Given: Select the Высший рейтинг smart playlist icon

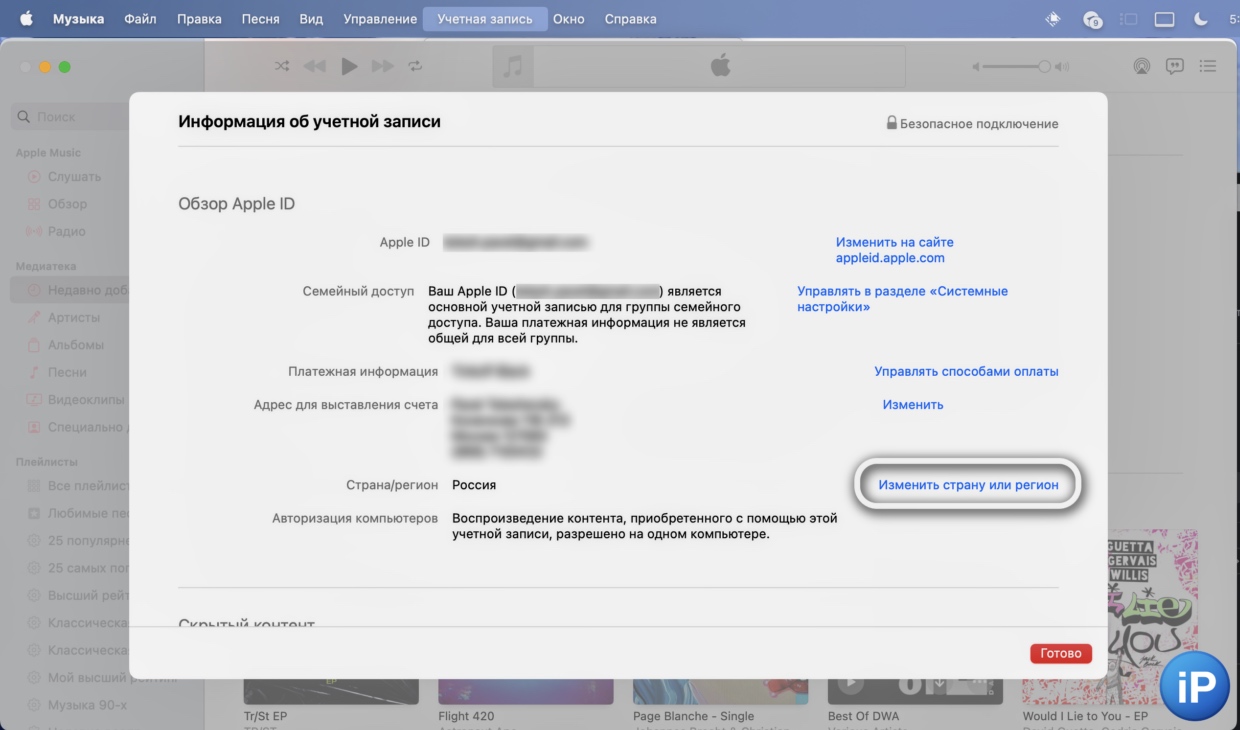Looking at the screenshot, I should (x=34, y=596).
